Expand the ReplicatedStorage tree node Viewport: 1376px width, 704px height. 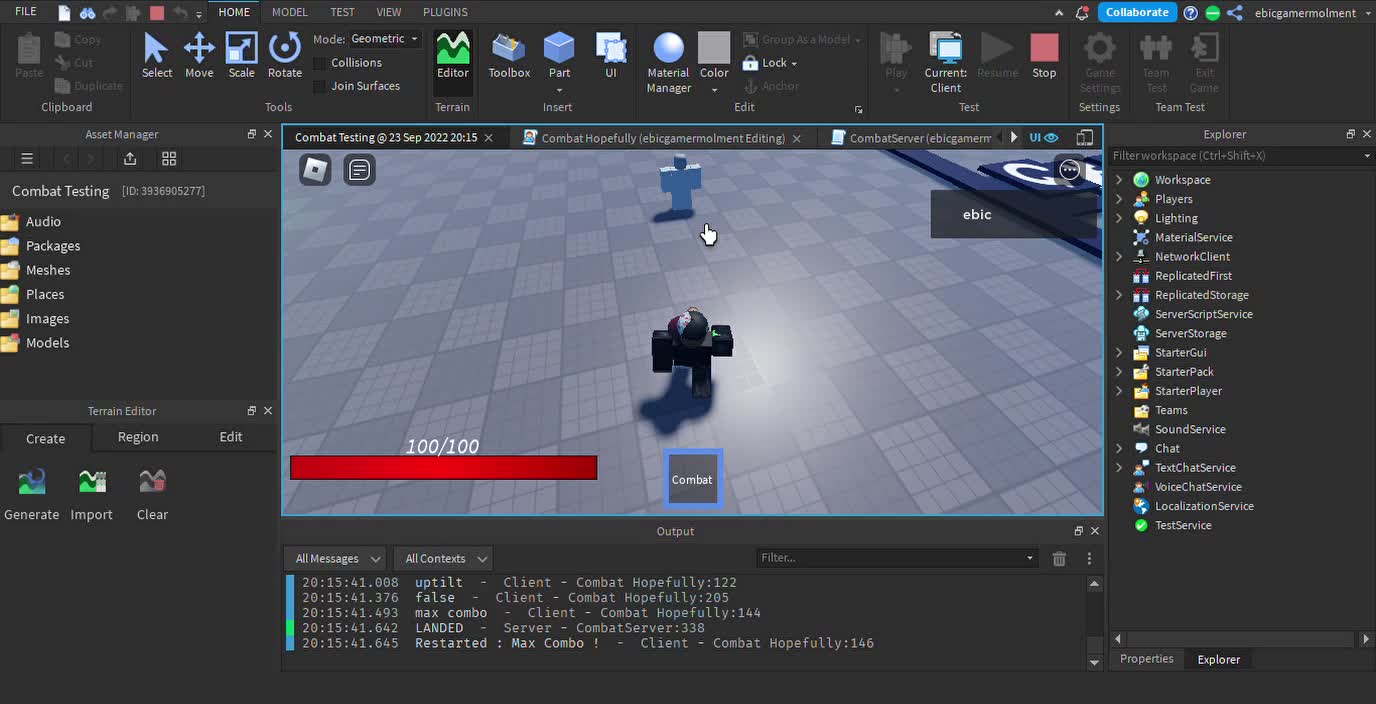pos(1119,295)
